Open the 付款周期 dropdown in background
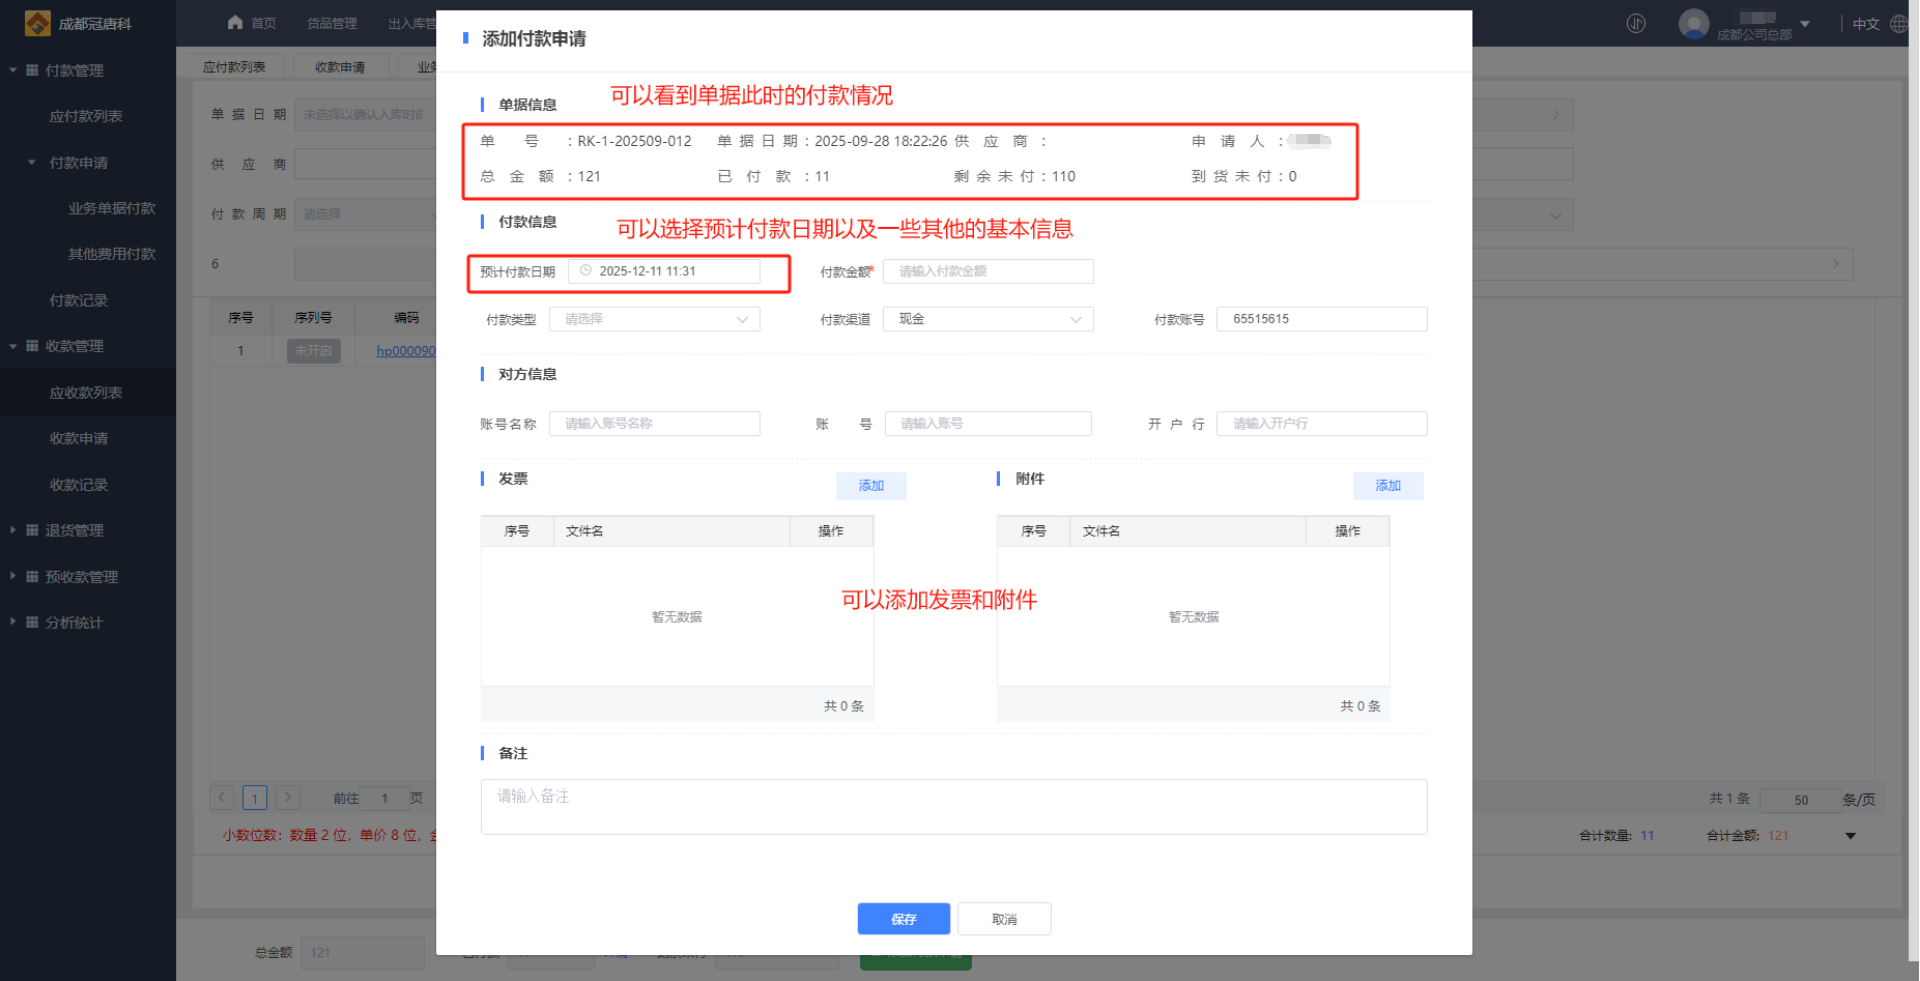Viewport: 1920px width, 981px height. point(367,214)
